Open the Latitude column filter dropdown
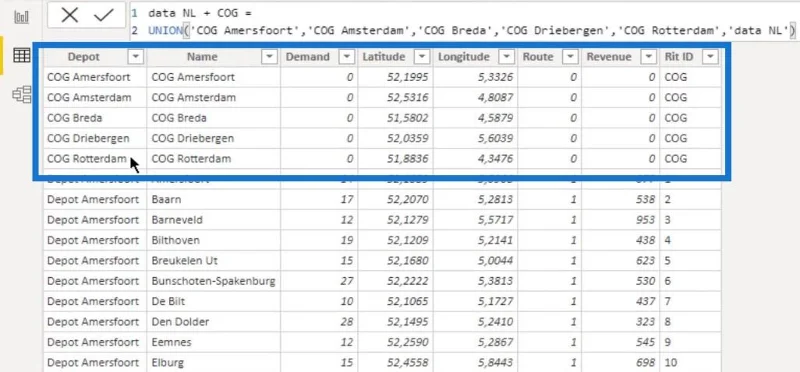The image size is (800, 372). click(422, 57)
